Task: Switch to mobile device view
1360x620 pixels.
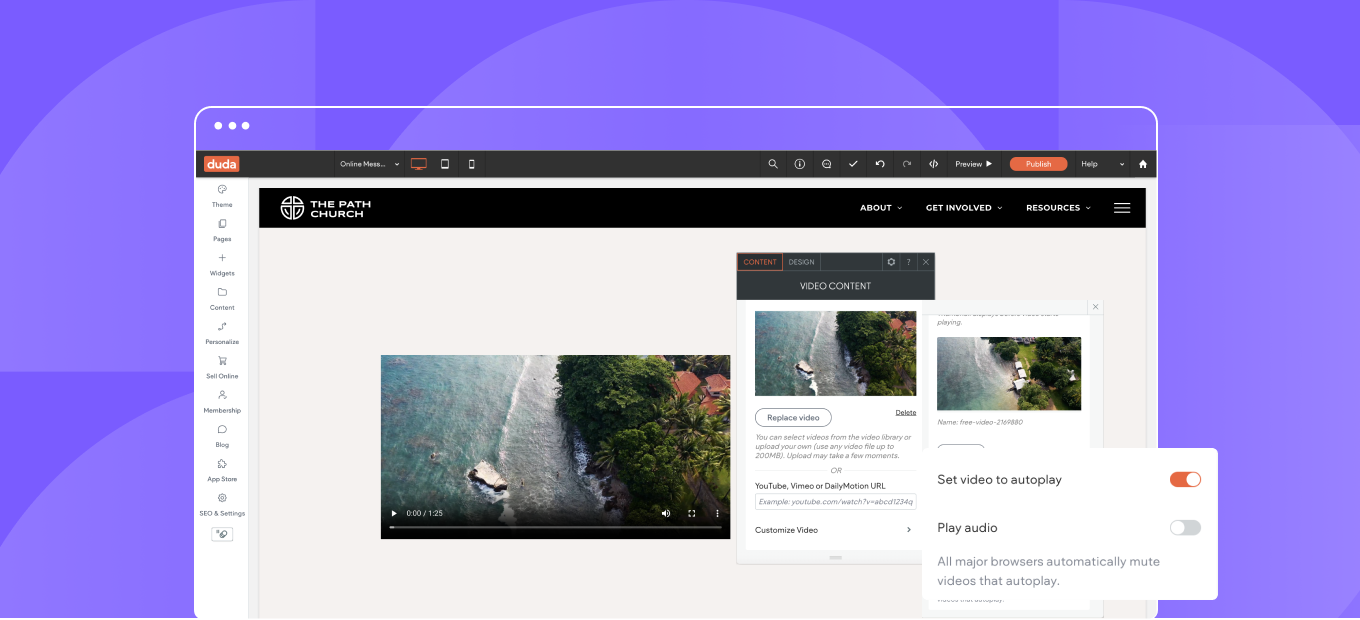Action: point(472,164)
